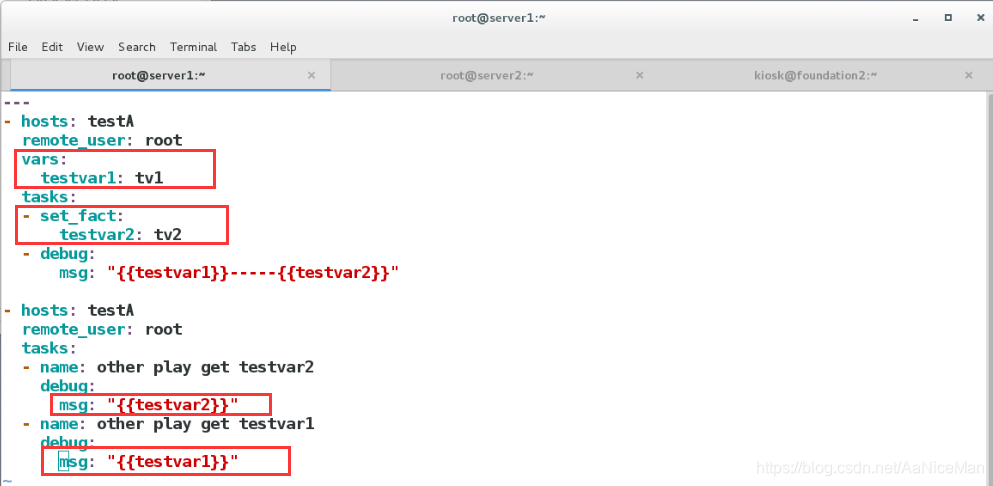Click the 'testvar1: tv1' line
Screen dimensions: 993x486
(x=102, y=178)
